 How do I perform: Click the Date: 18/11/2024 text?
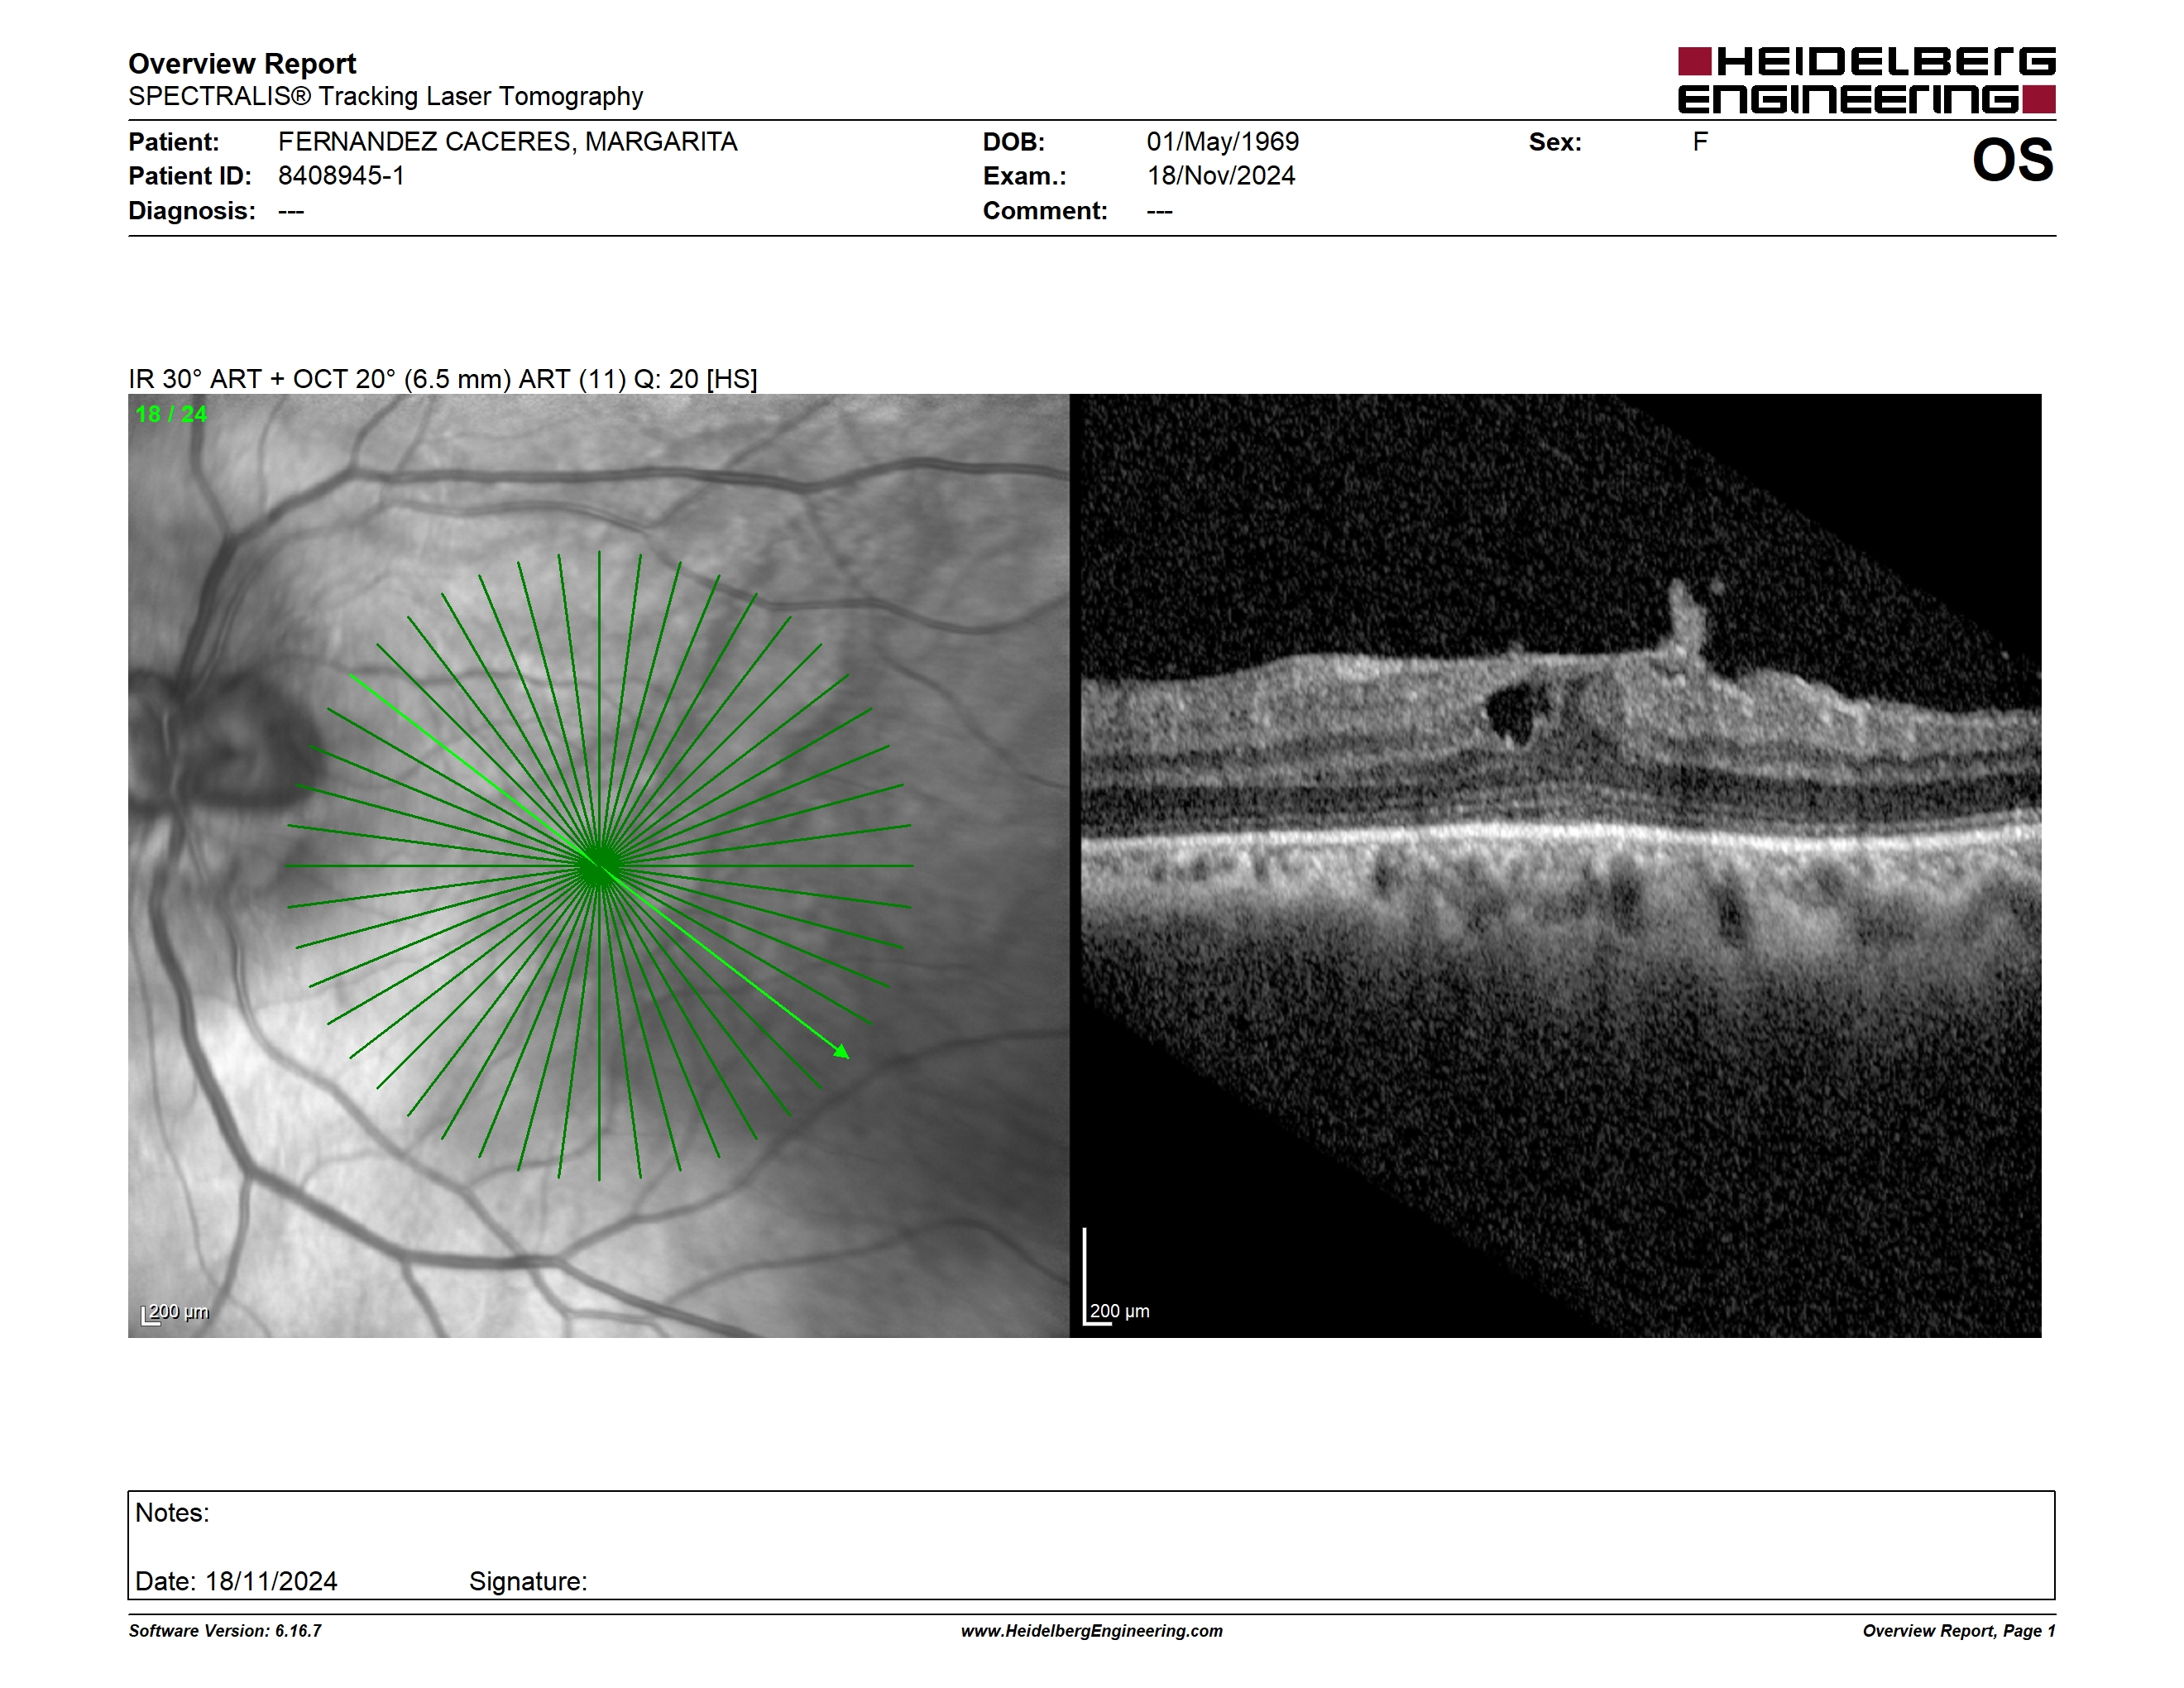pos(236,1581)
